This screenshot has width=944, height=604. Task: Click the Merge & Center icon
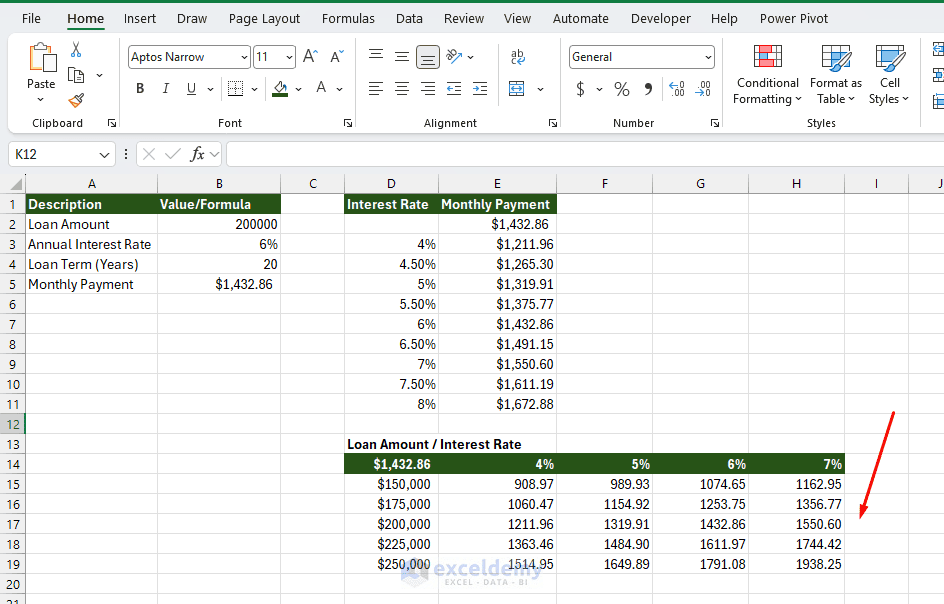(517, 89)
